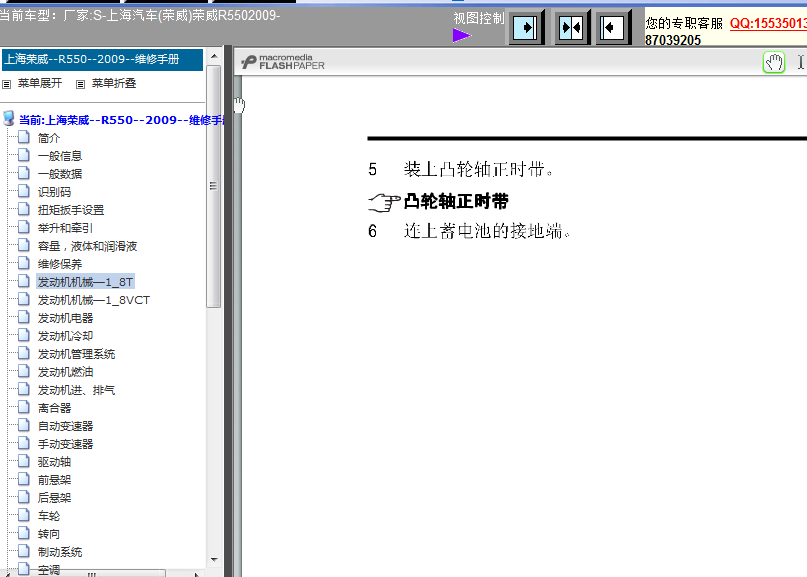Open the QQ customer service link

(768, 24)
